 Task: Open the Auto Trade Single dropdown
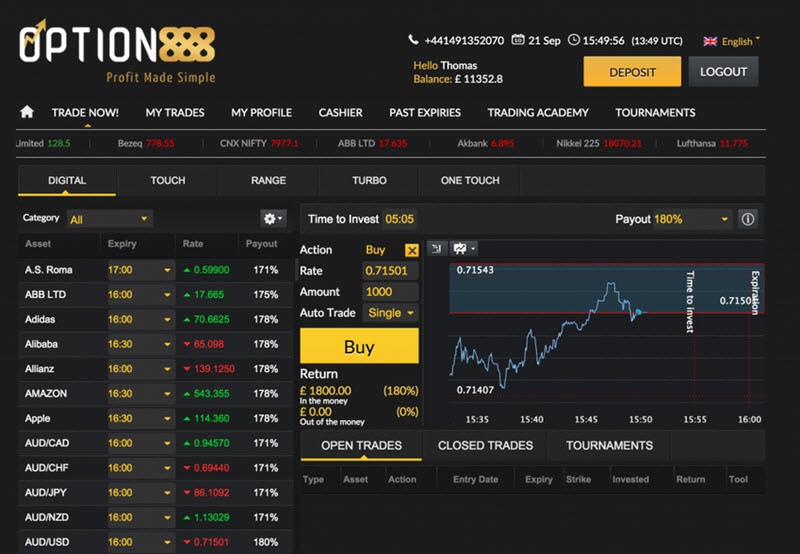click(x=390, y=313)
